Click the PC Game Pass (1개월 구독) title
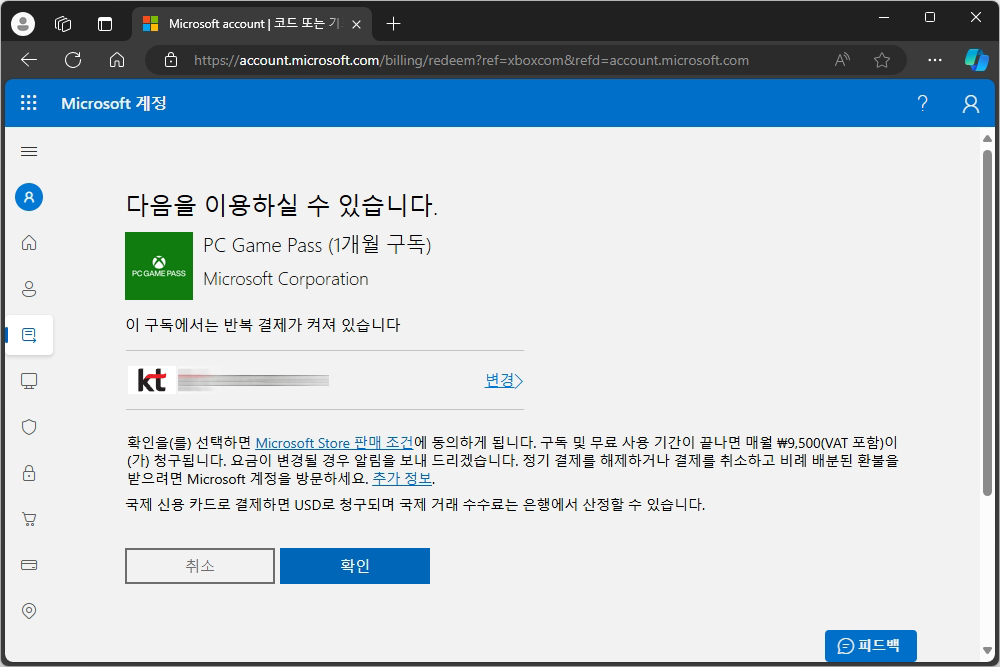Viewport: 1000px width, 667px height. point(317,245)
